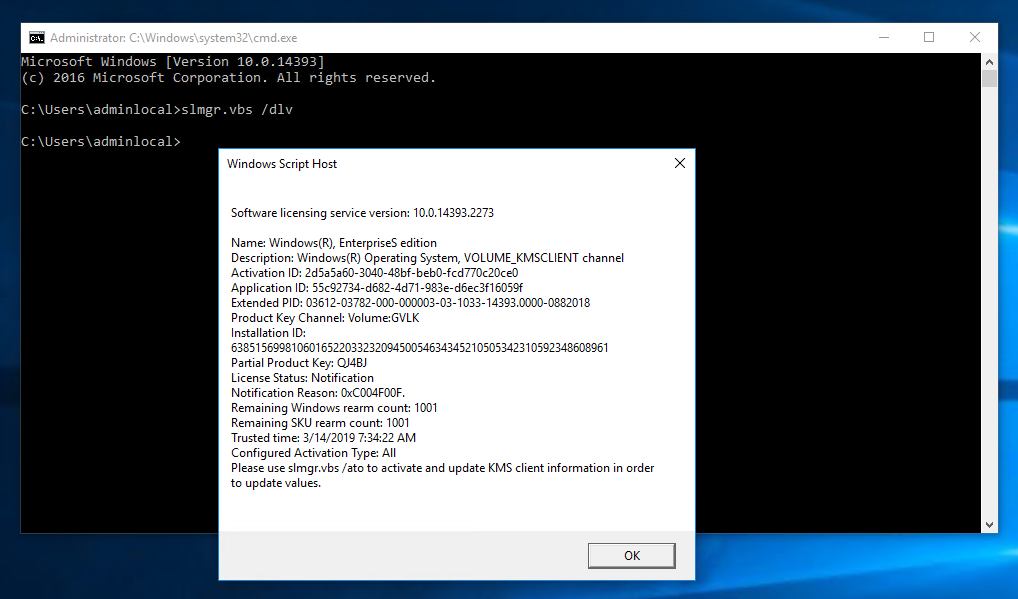Image resolution: width=1018 pixels, height=599 pixels.
Task: Click the 'Name: Windows(R), EnterpriseS edition' line
Action: tap(334, 243)
